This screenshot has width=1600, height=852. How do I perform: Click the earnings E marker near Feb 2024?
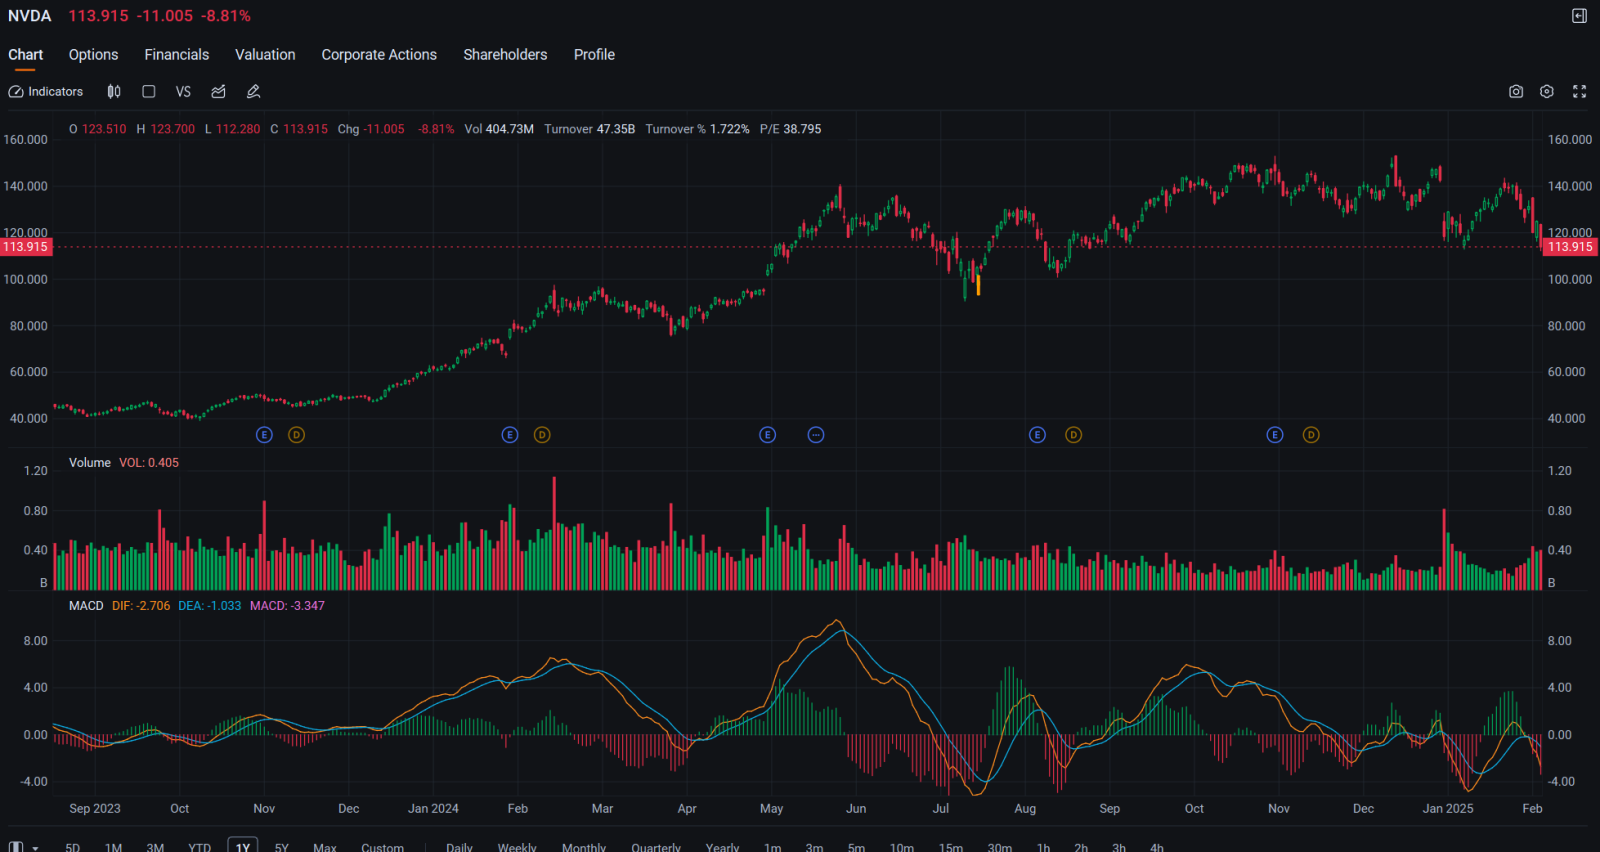coord(510,435)
